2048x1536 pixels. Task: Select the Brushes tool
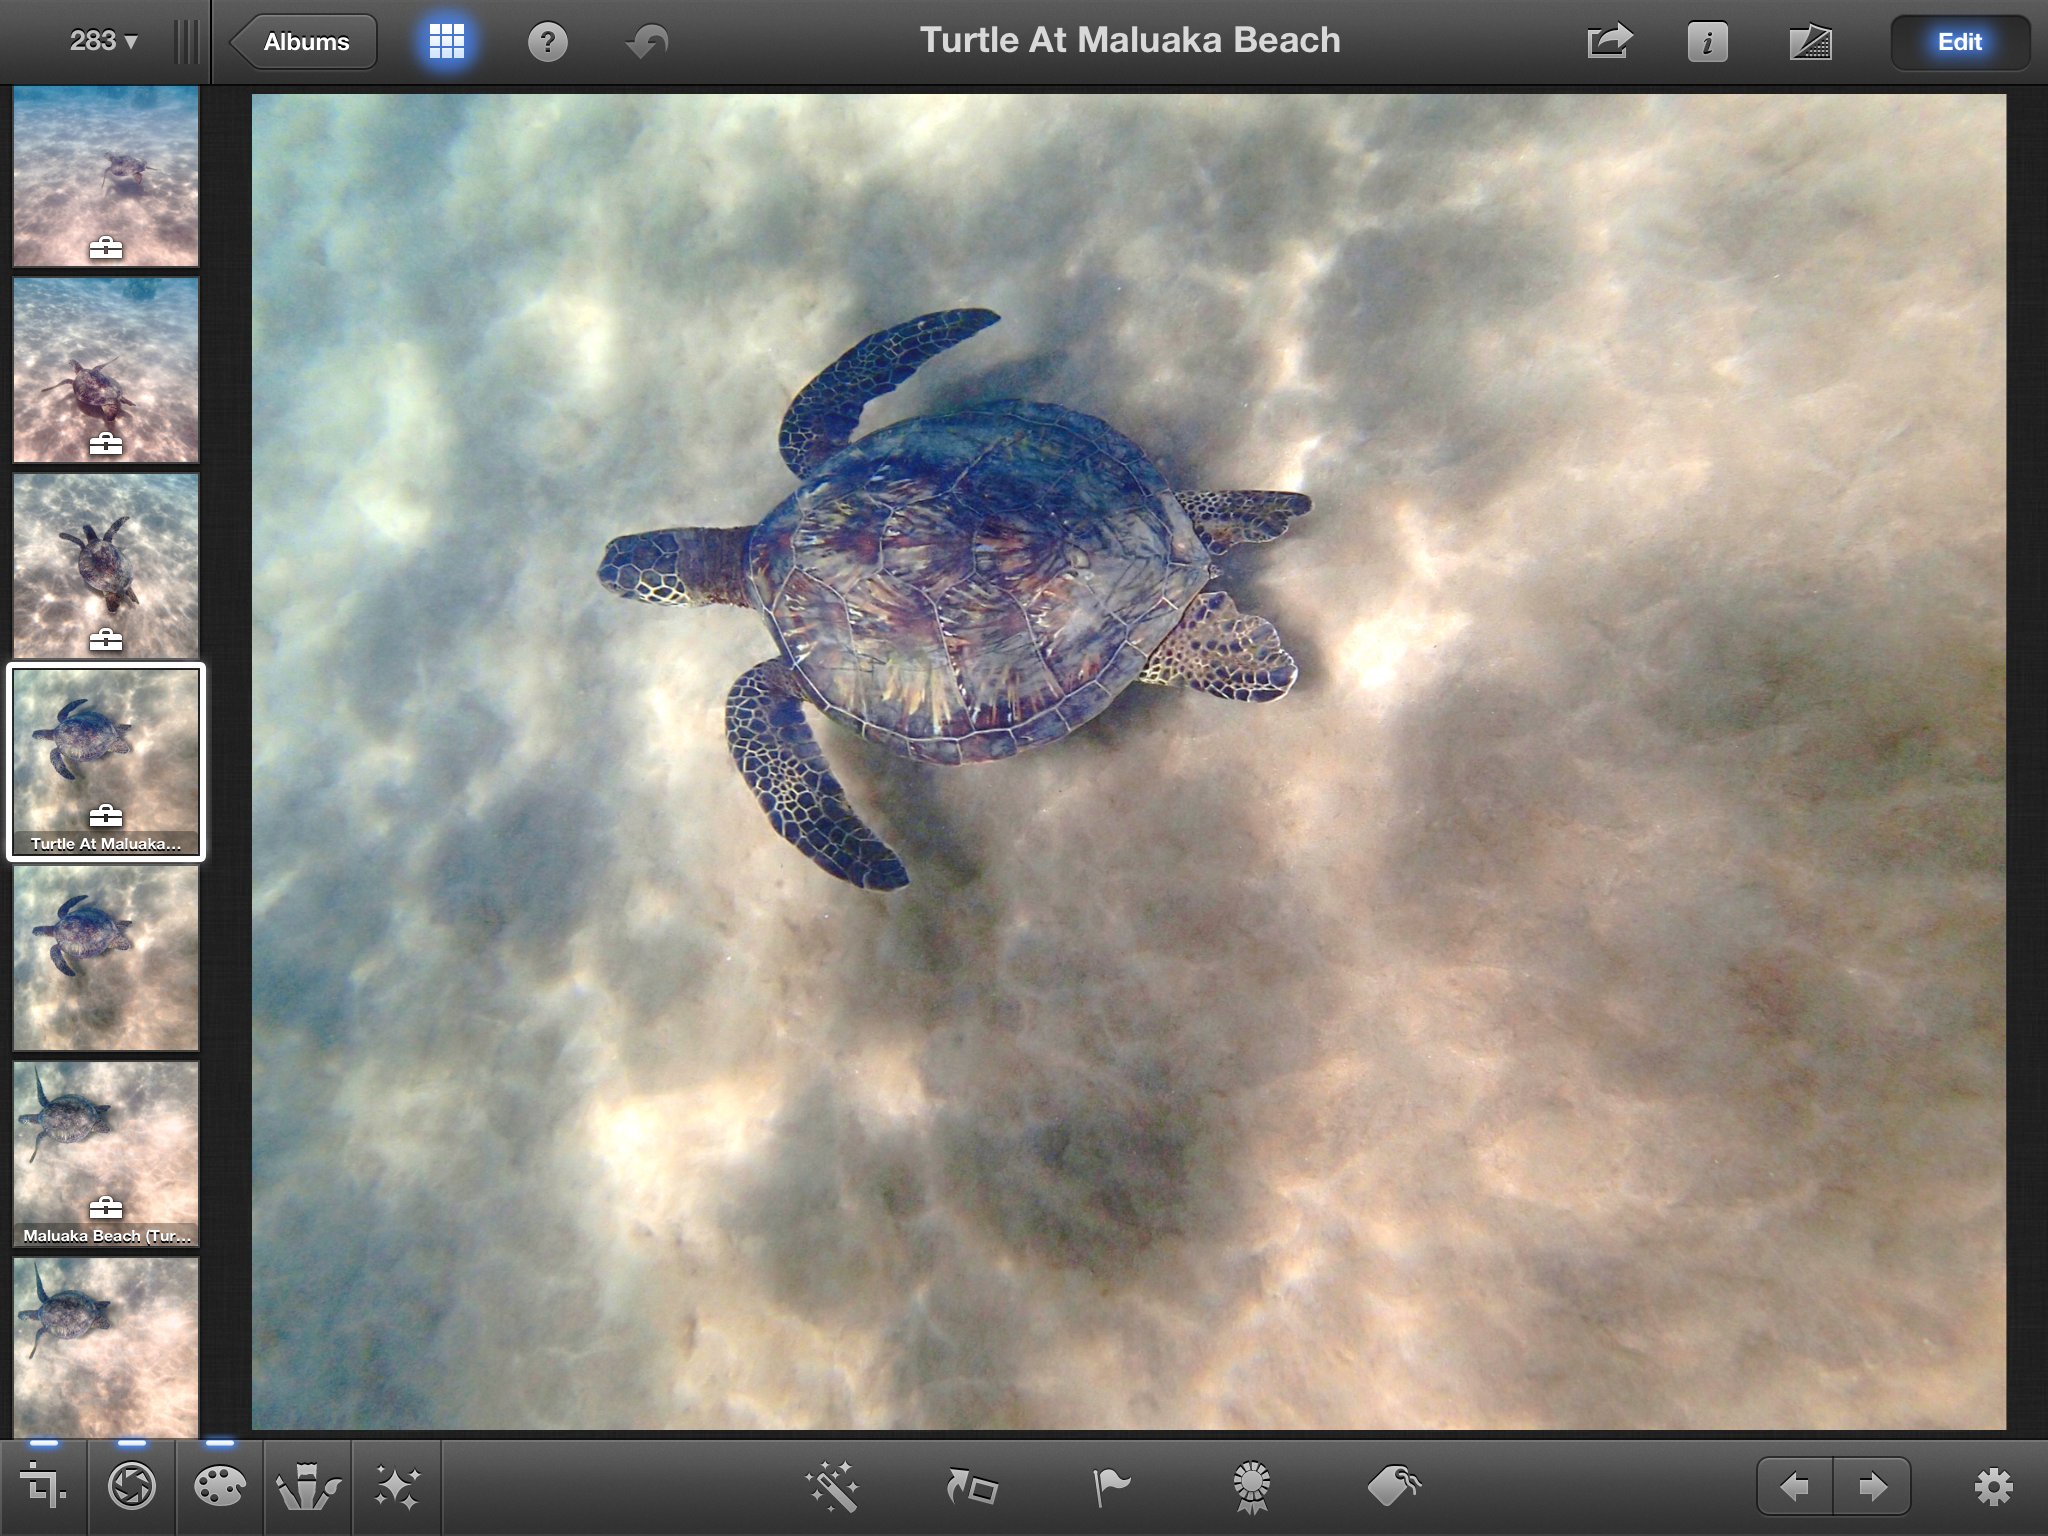tap(307, 1487)
